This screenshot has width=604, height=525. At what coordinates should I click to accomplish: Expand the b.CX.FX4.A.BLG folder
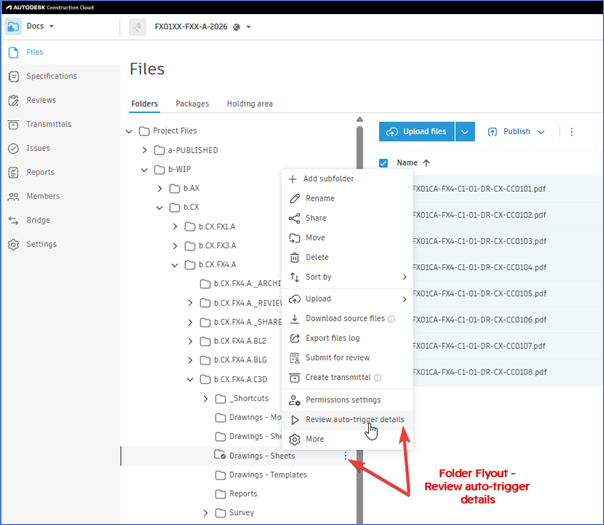(190, 360)
